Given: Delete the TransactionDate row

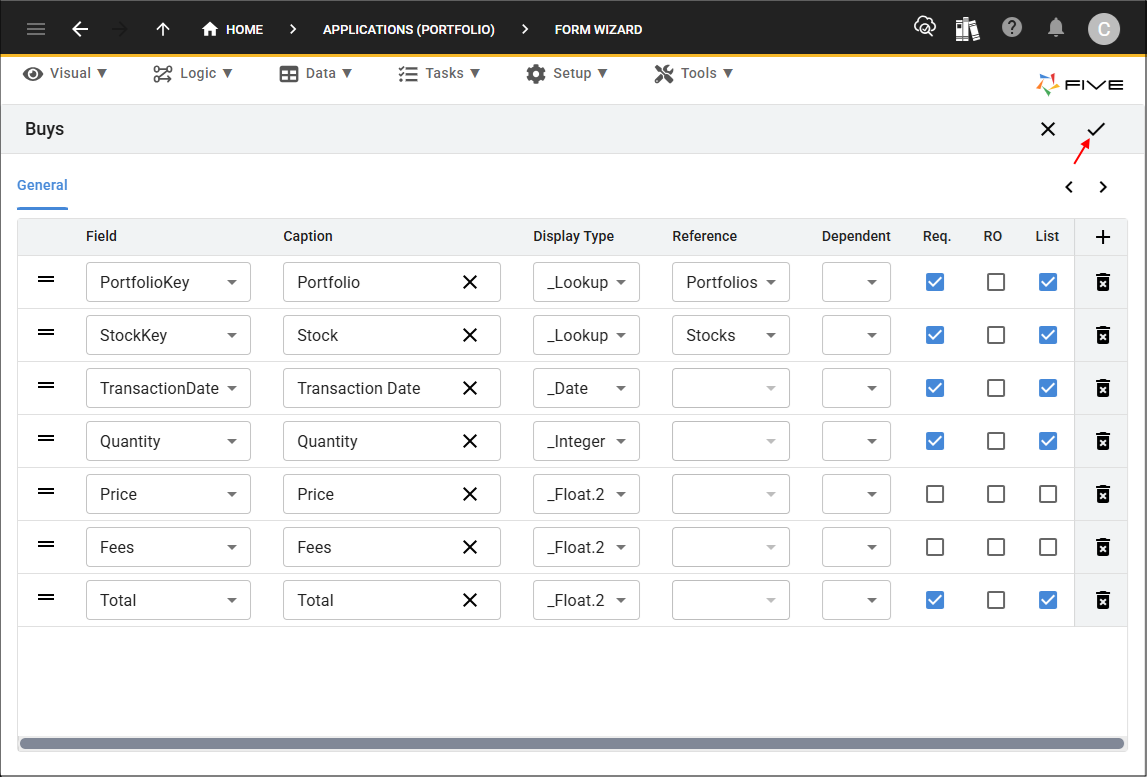Looking at the screenshot, I should click(1103, 388).
